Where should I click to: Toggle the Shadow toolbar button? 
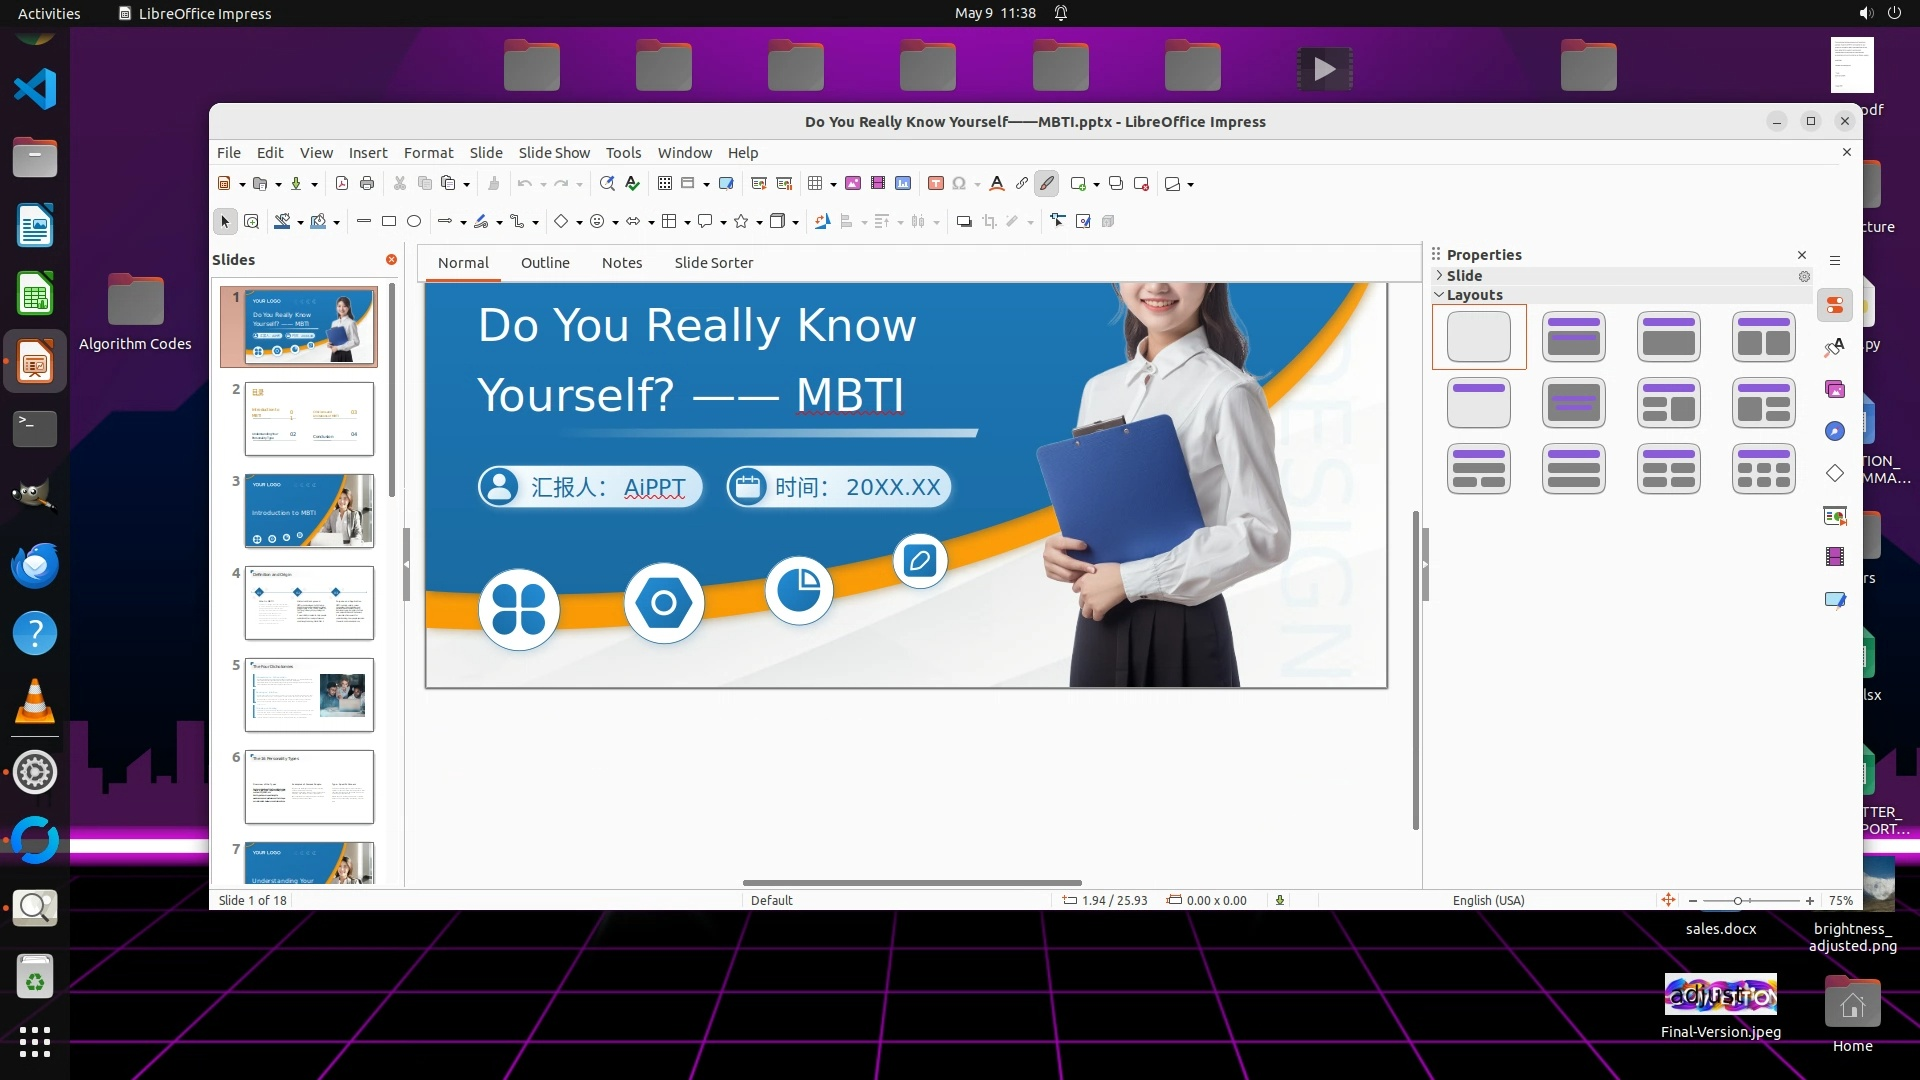tap(964, 222)
